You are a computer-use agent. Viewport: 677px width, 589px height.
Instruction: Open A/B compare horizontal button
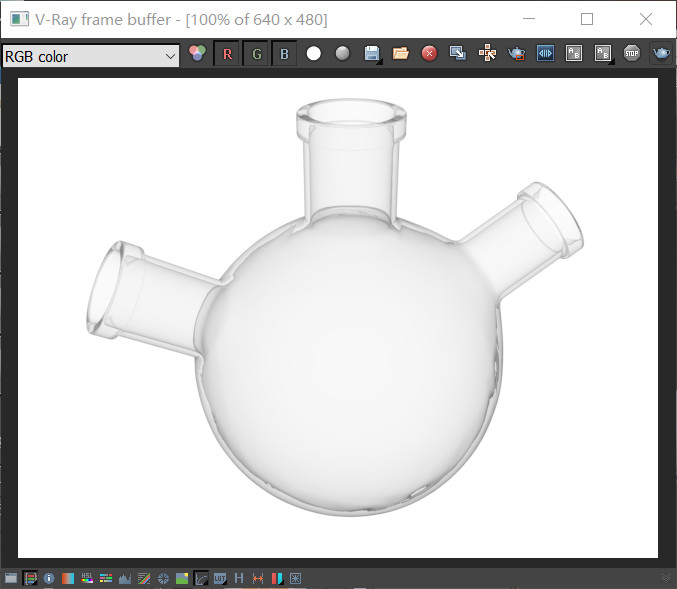(574, 54)
